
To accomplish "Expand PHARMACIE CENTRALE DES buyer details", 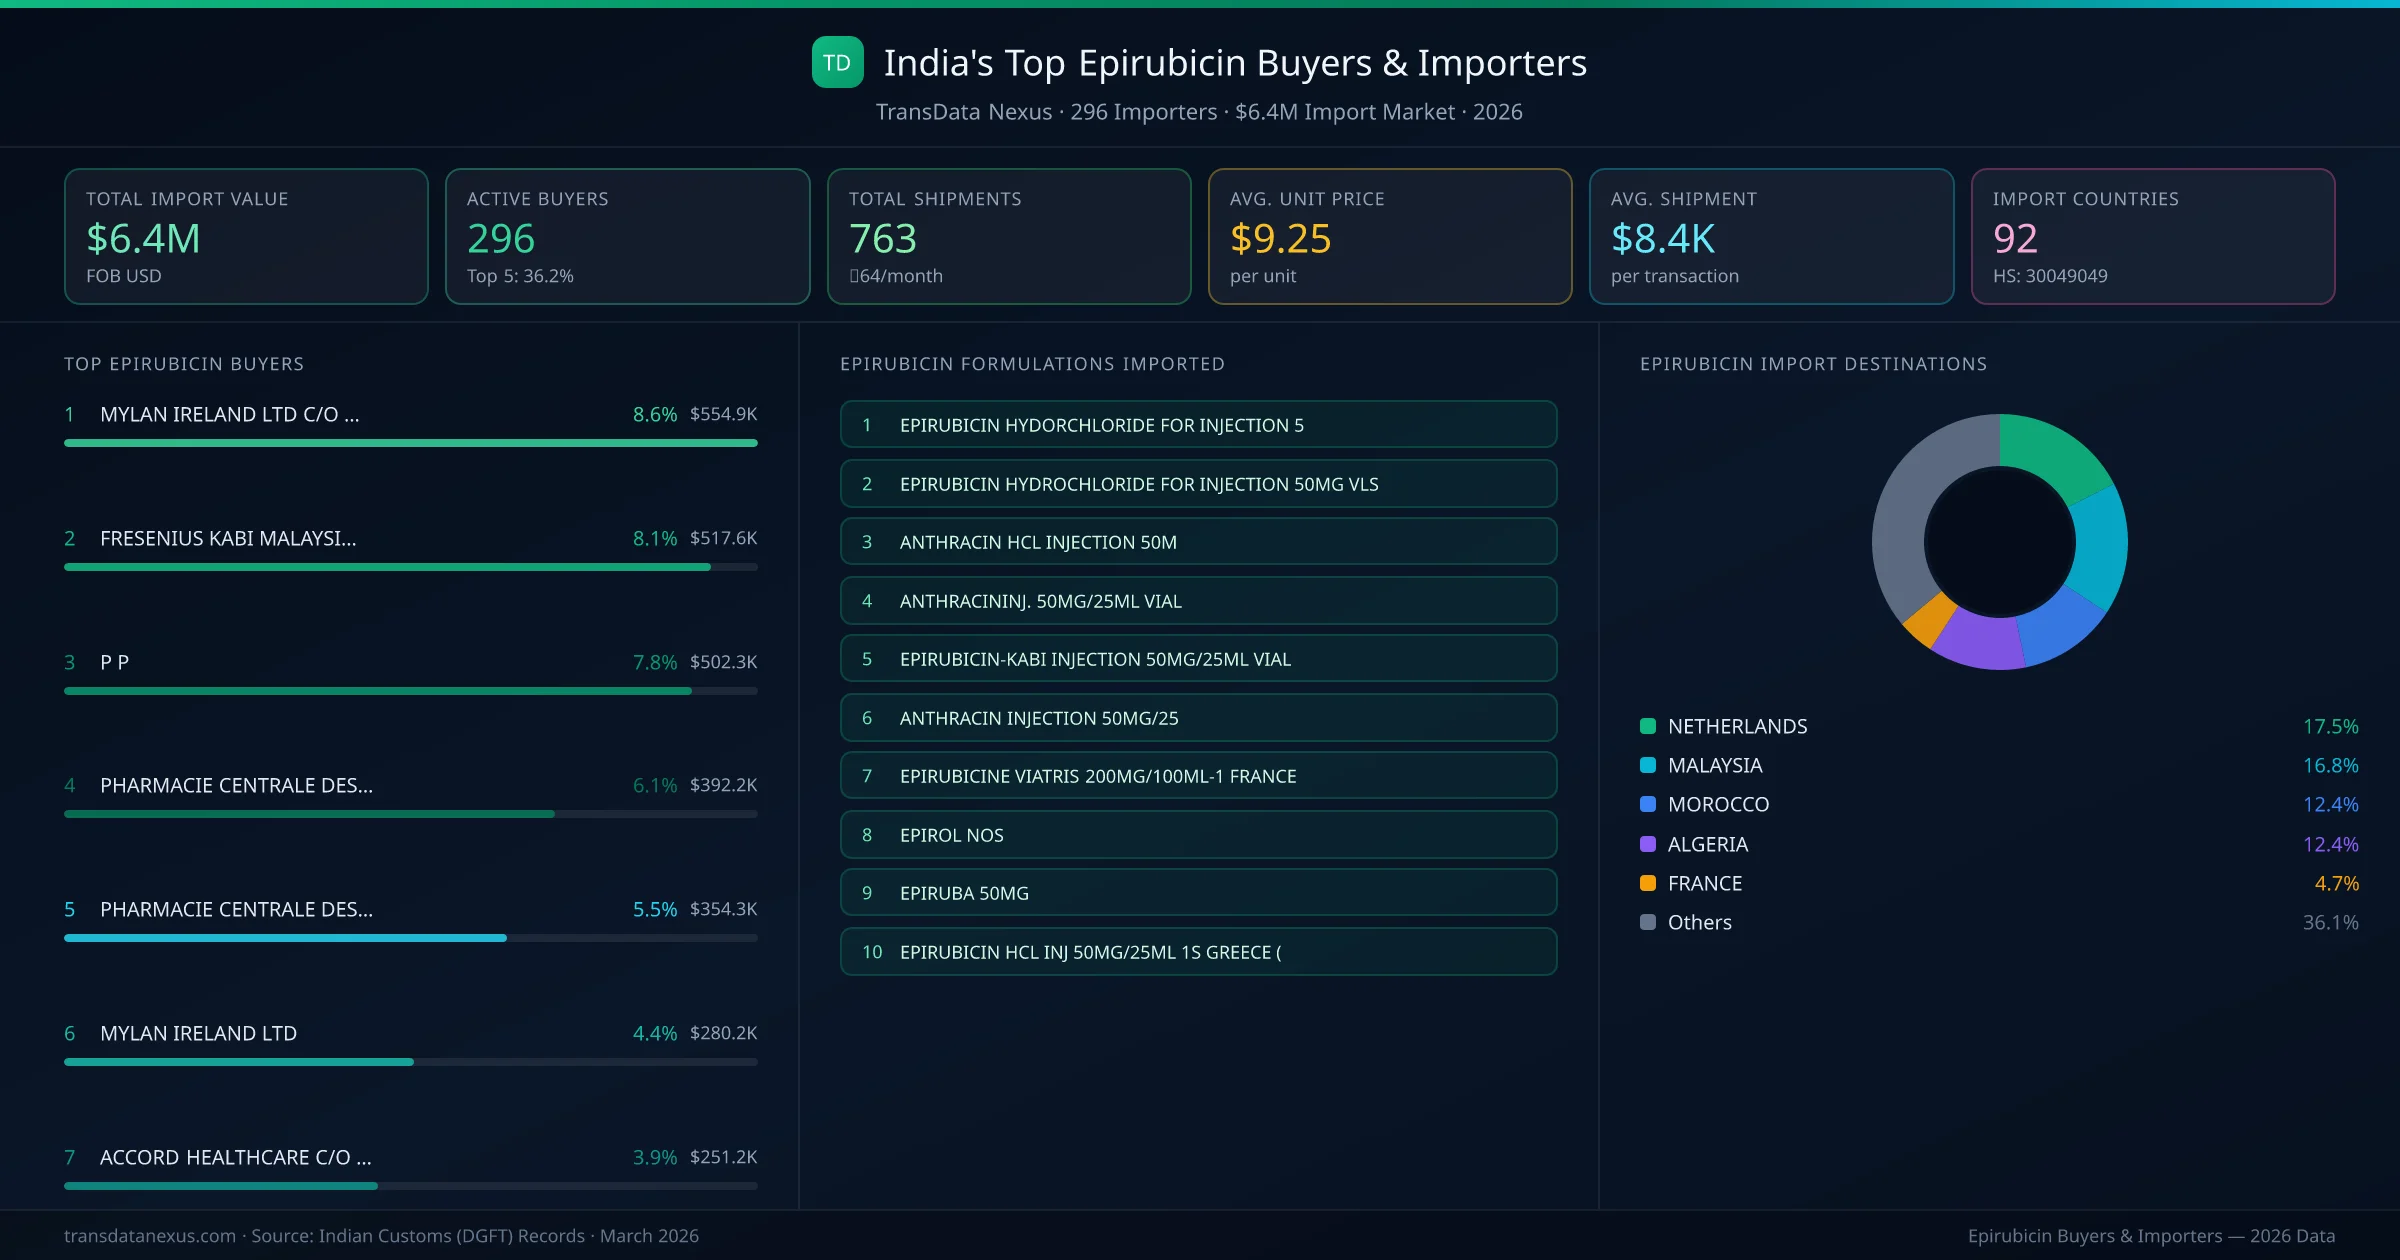I will tap(236, 786).
